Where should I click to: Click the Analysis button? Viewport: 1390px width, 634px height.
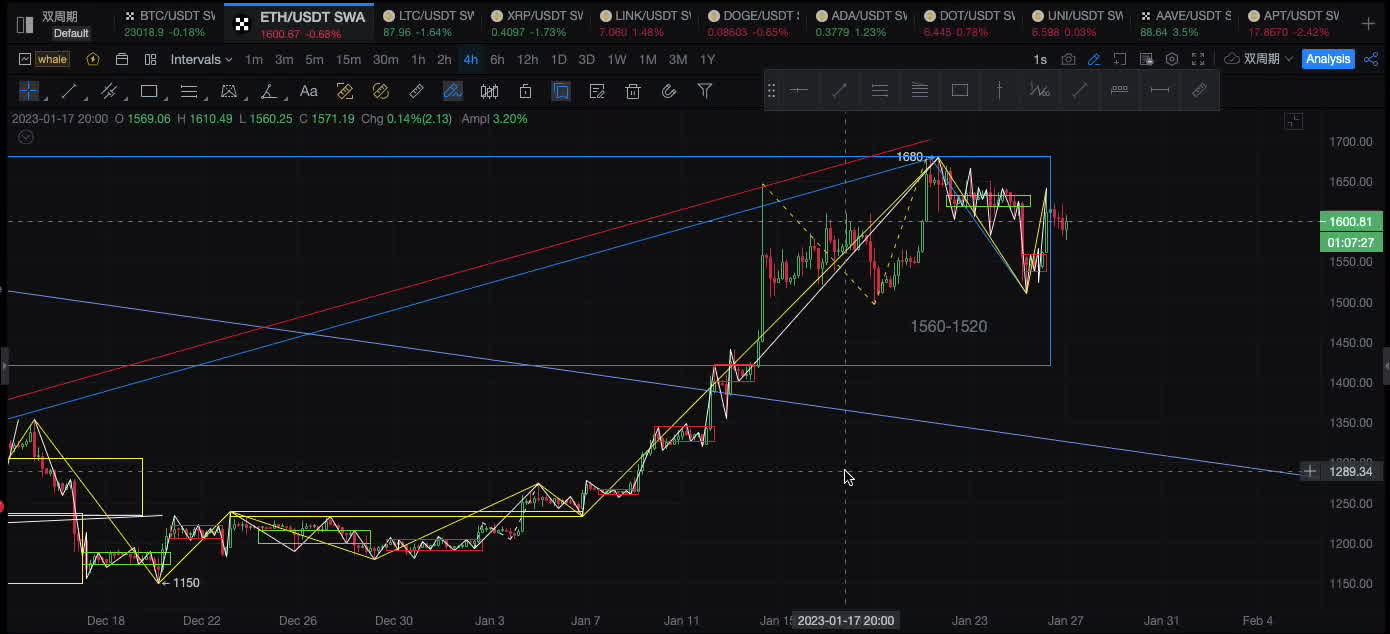1328,59
